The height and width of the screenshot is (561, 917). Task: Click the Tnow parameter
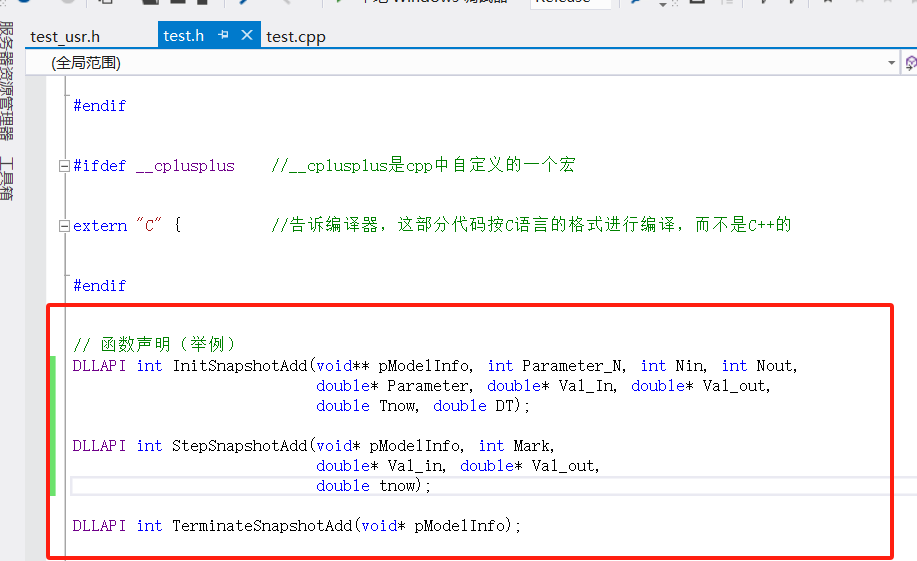click(x=397, y=406)
